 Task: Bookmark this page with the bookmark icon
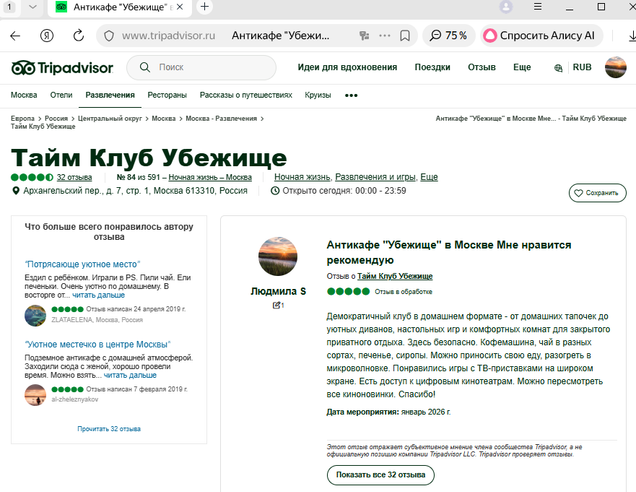[x=404, y=36]
